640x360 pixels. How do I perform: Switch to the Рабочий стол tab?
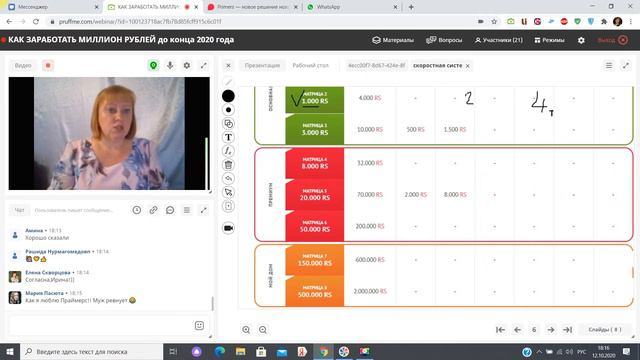tap(310, 65)
